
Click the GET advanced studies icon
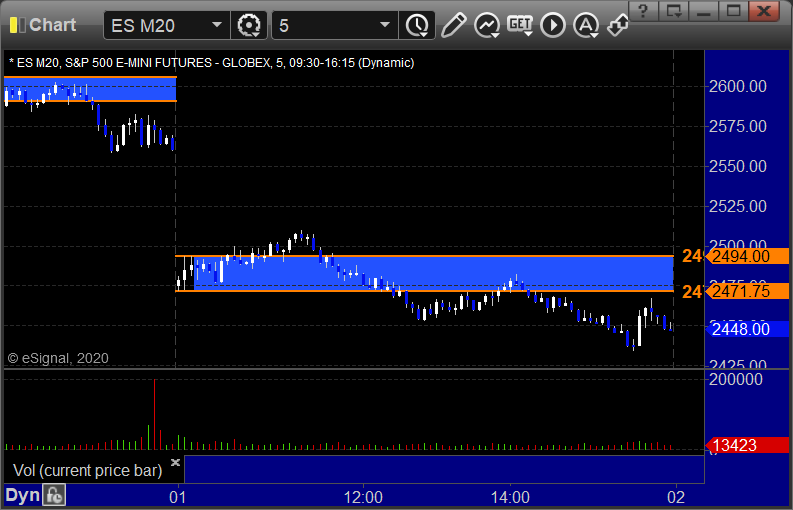click(520, 25)
